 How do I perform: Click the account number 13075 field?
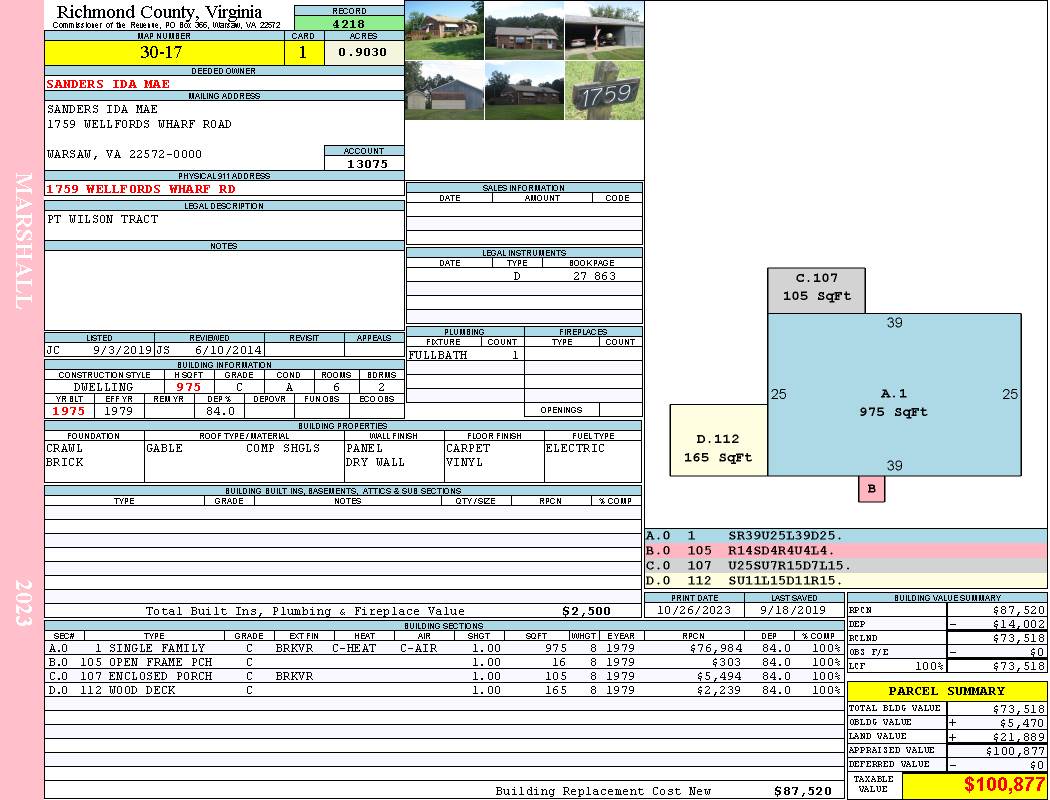[365, 163]
